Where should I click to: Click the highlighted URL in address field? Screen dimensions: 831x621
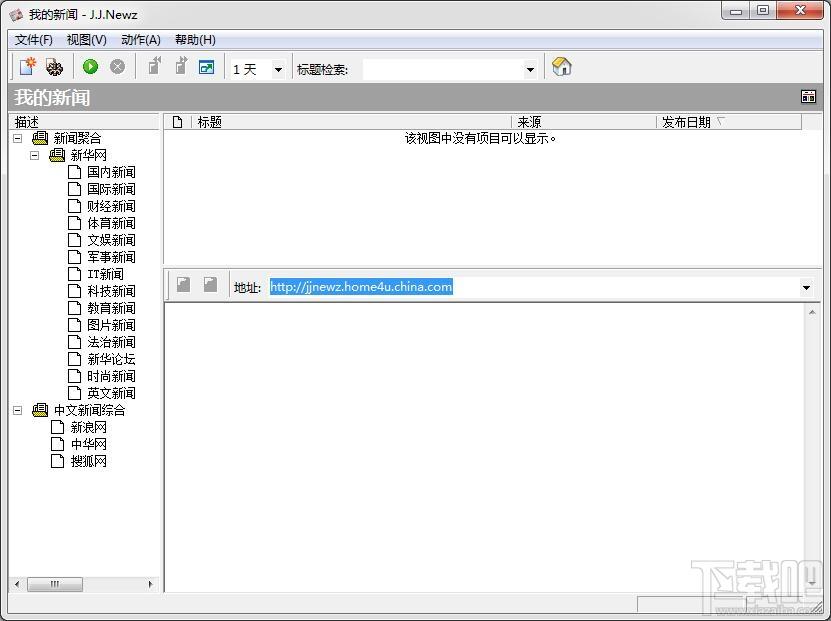coord(361,287)
